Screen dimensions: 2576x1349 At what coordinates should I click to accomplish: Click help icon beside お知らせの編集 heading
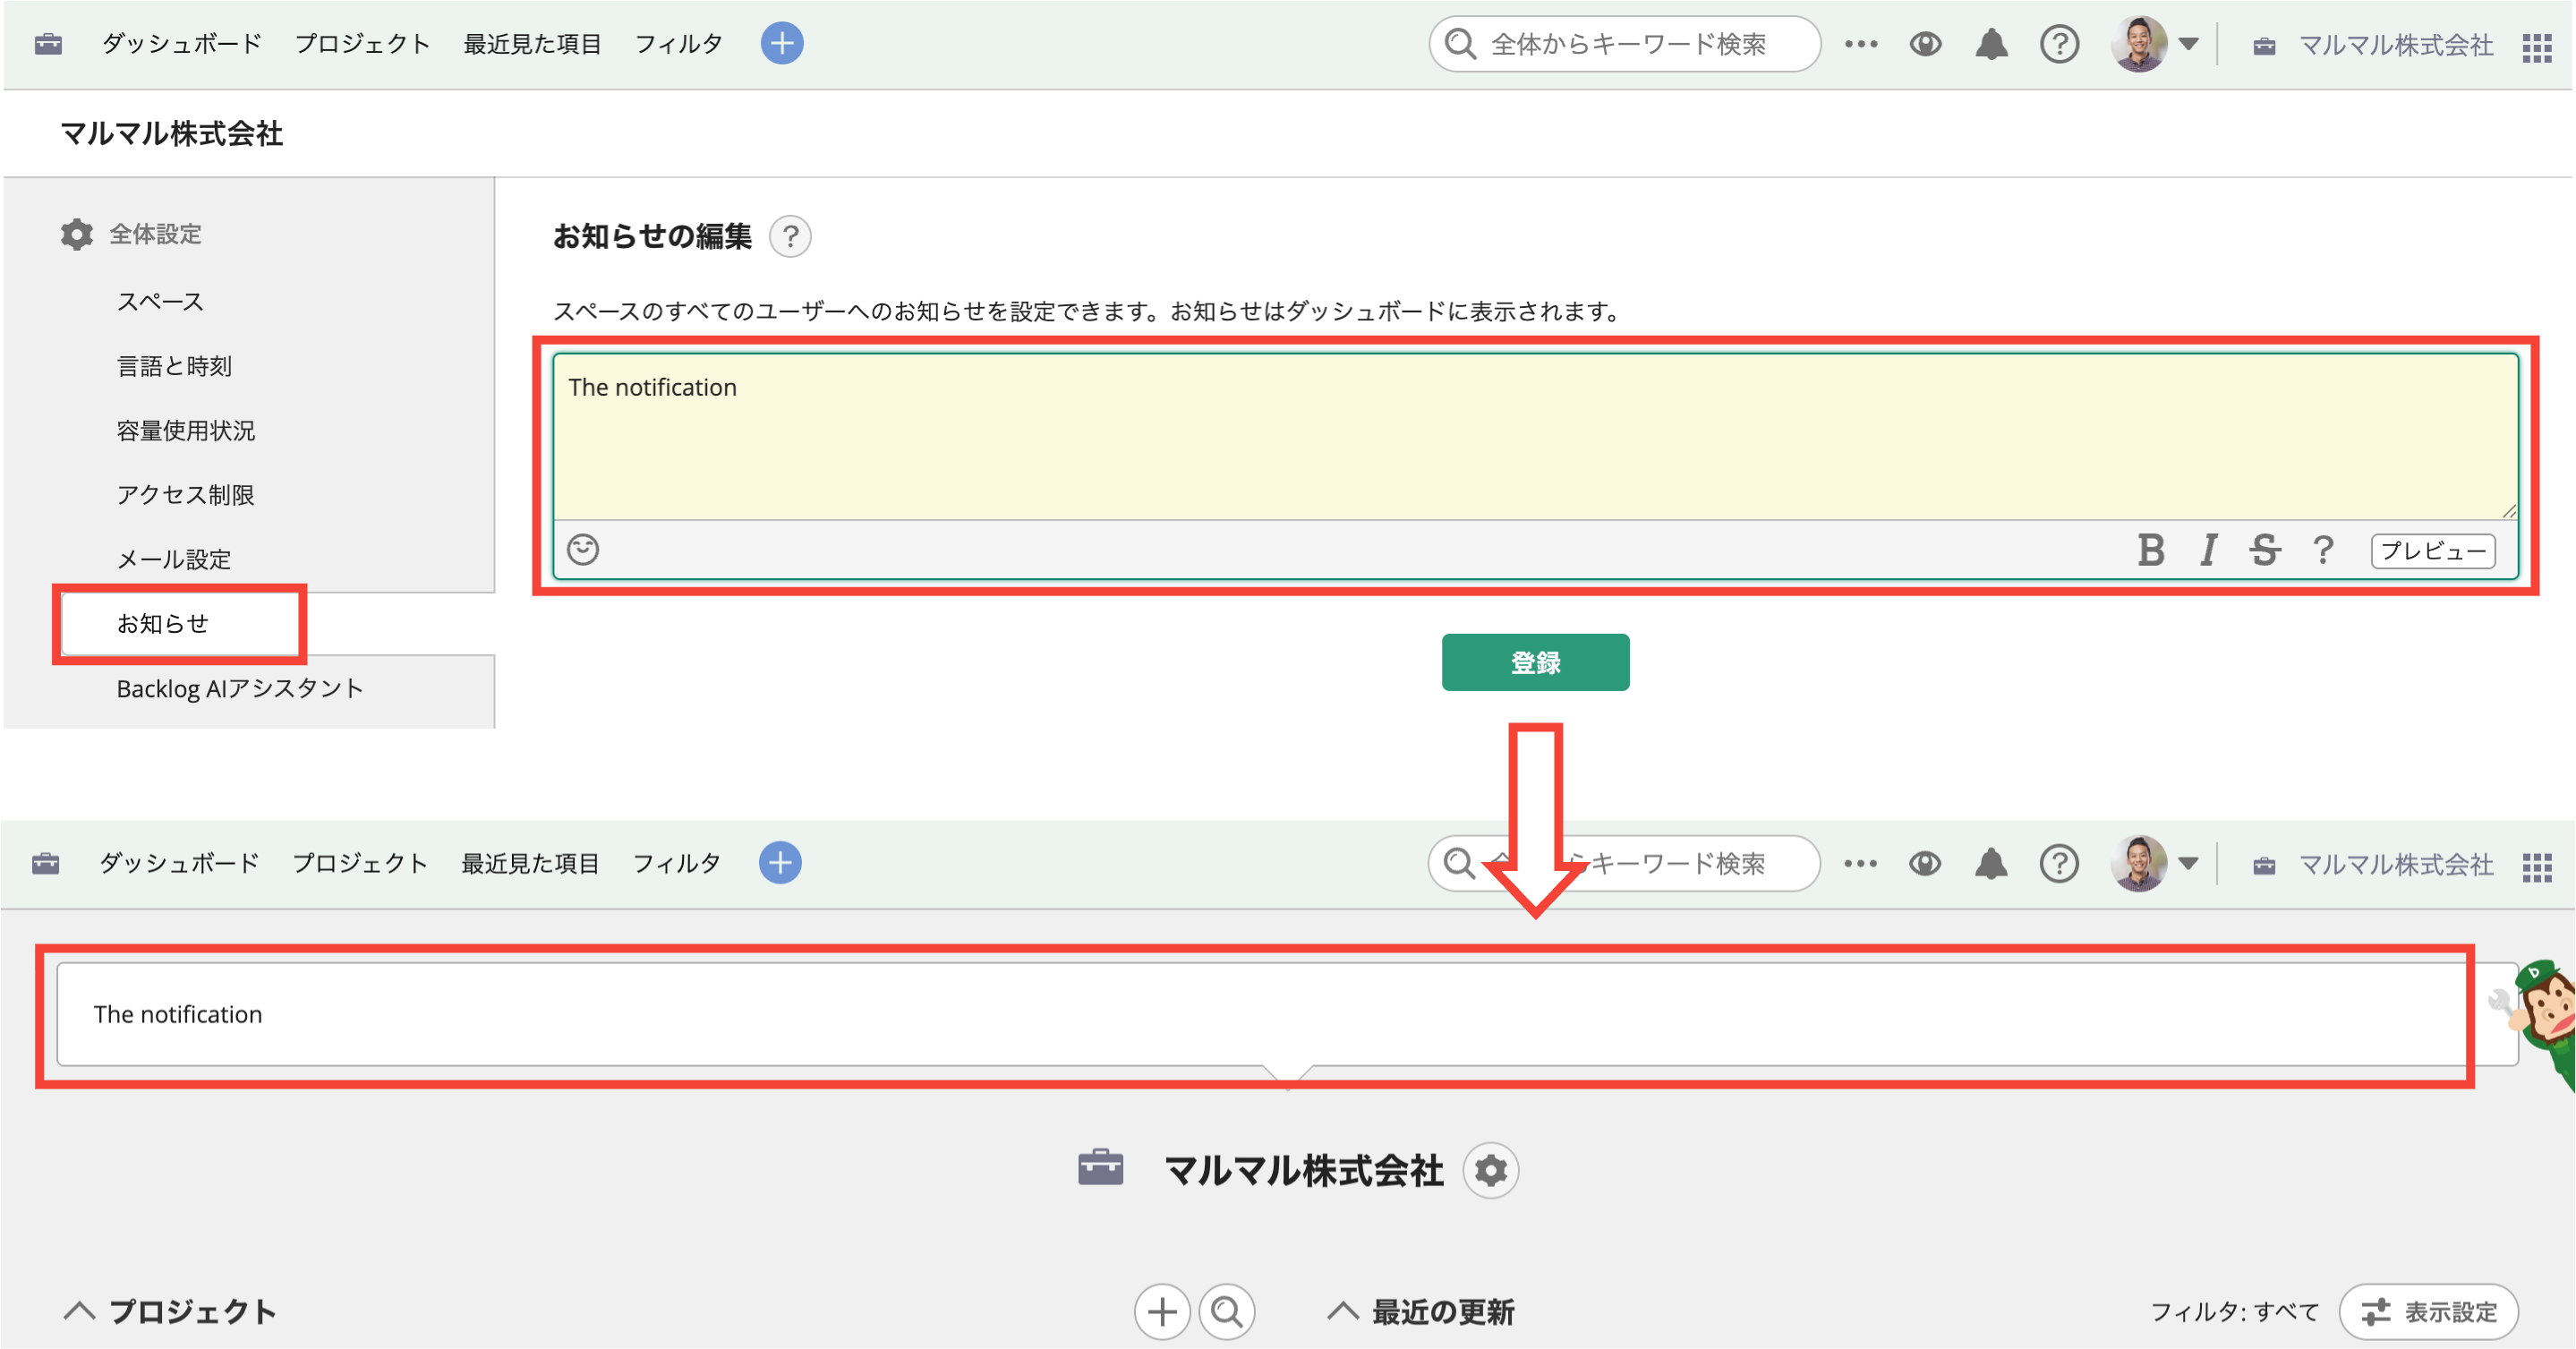pyautogui.click(x=790, y=237)
